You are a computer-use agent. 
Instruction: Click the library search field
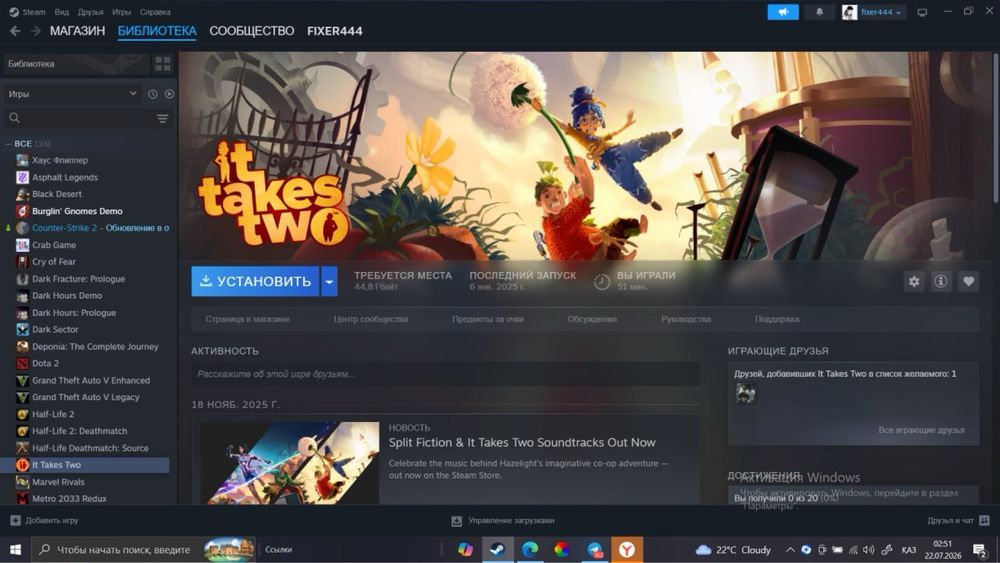pyautogui.click(x=80, y=119)
